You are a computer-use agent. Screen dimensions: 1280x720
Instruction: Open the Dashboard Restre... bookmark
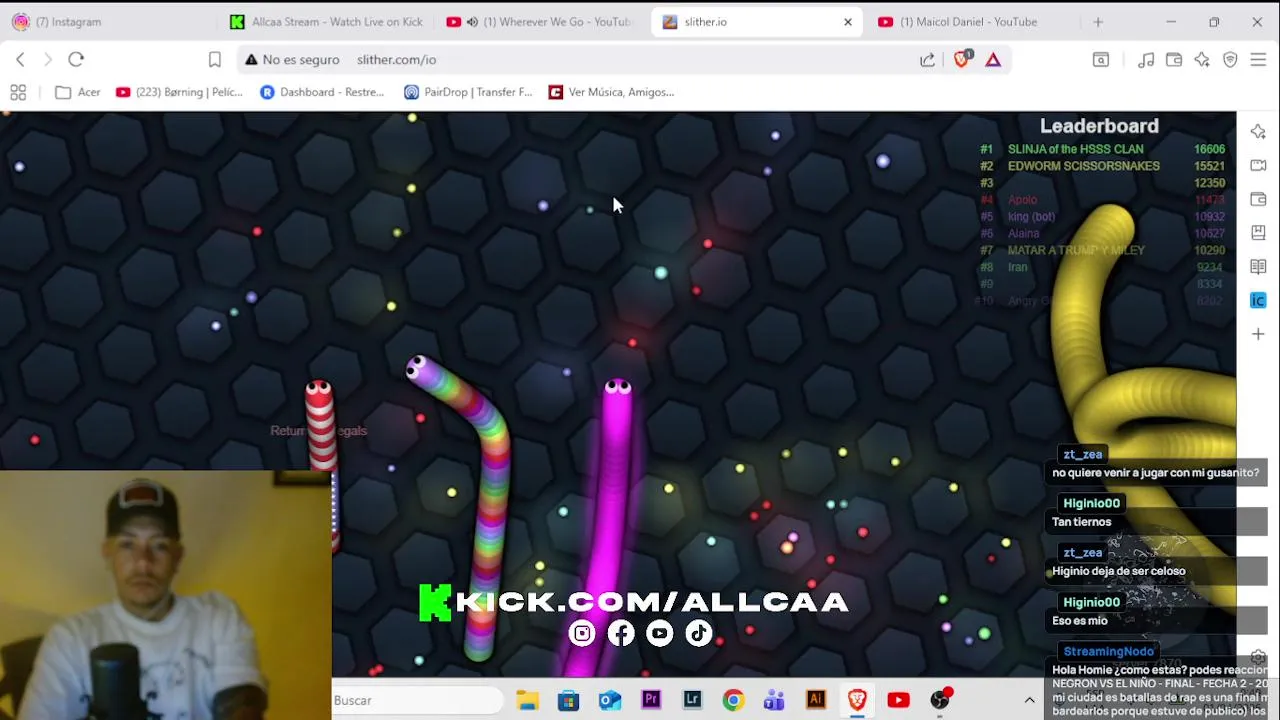[322, 92]
